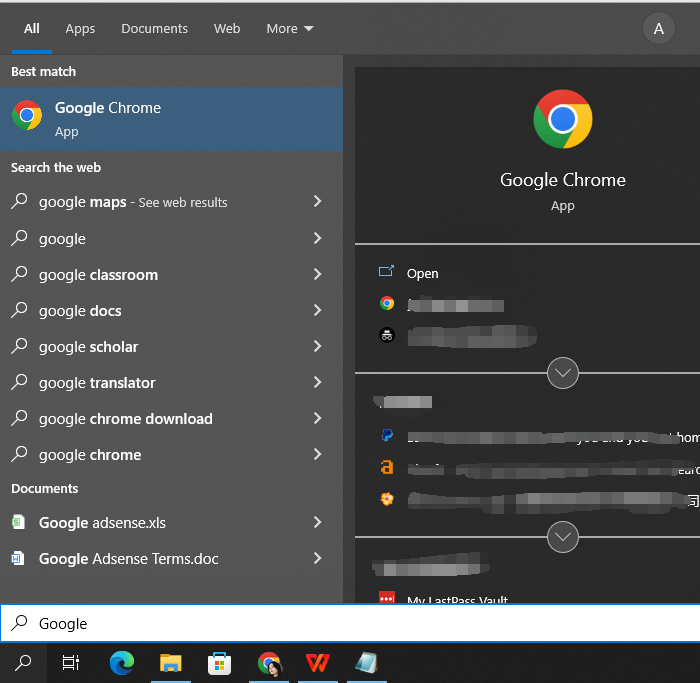Switch to the Apps tab
Image resolution: width=700 pixels, height=683 pixels.
[x=80, y=29]
